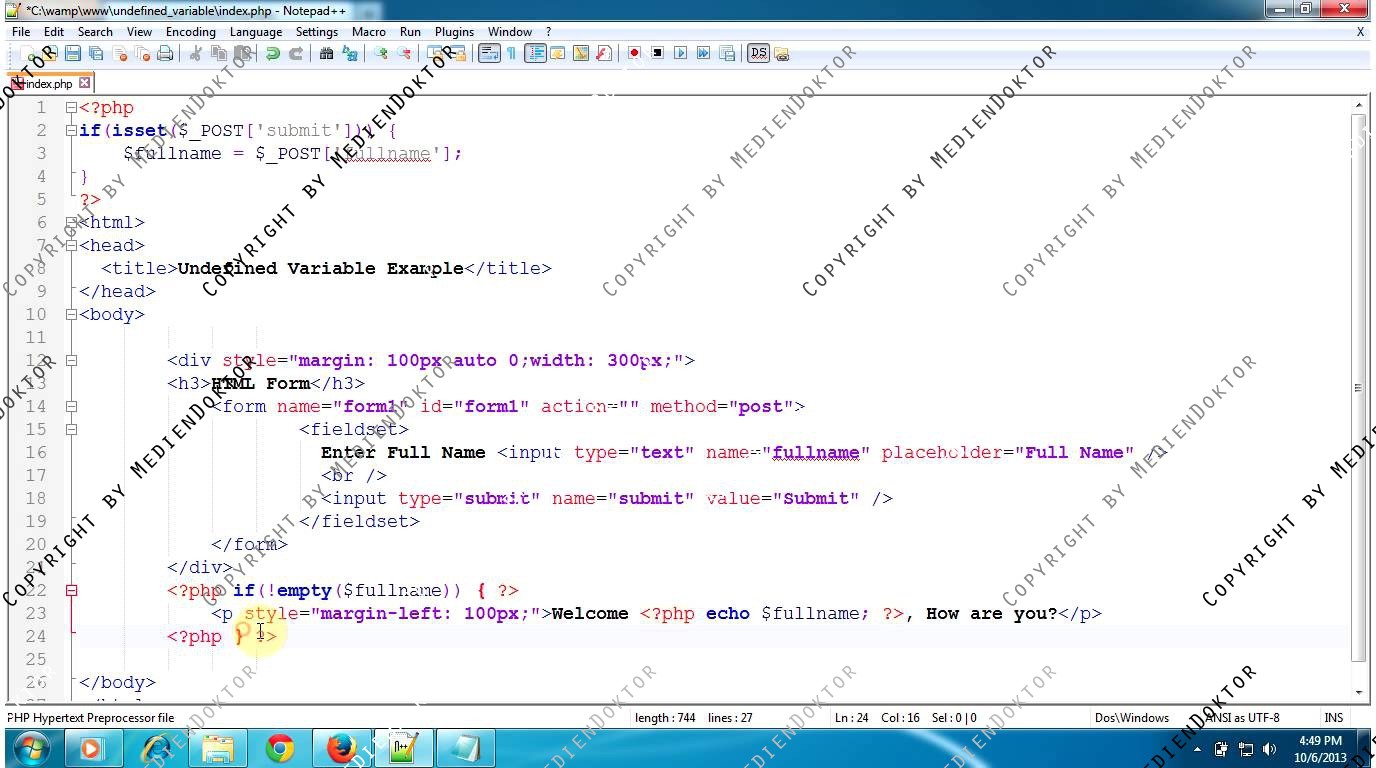The image size is (1376, 768).
Task: Click the vertical scrollbar thumb
Action: pyautogui.click(x=1358, y=387)
